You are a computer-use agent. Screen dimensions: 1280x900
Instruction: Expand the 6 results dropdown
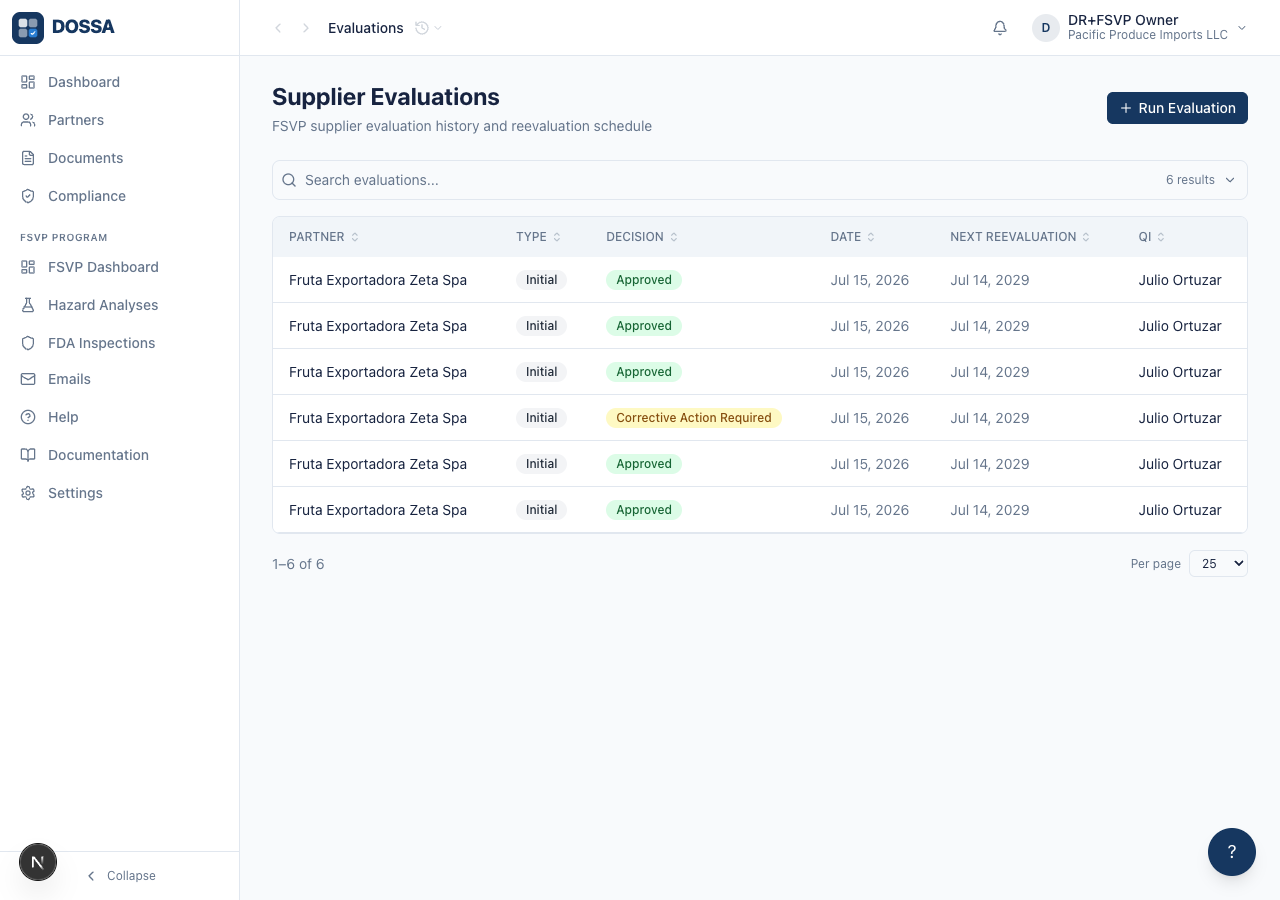tap(1201, 180)
